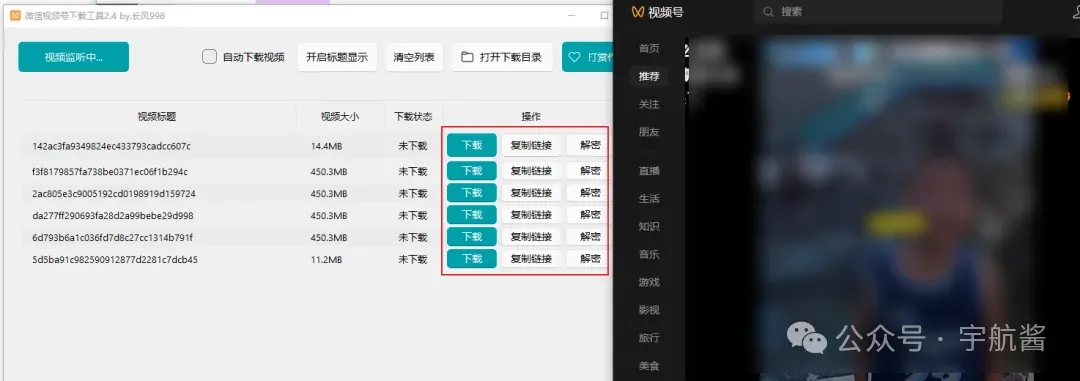Open 生活 category in 视频号 sidebar

(649, 198)
